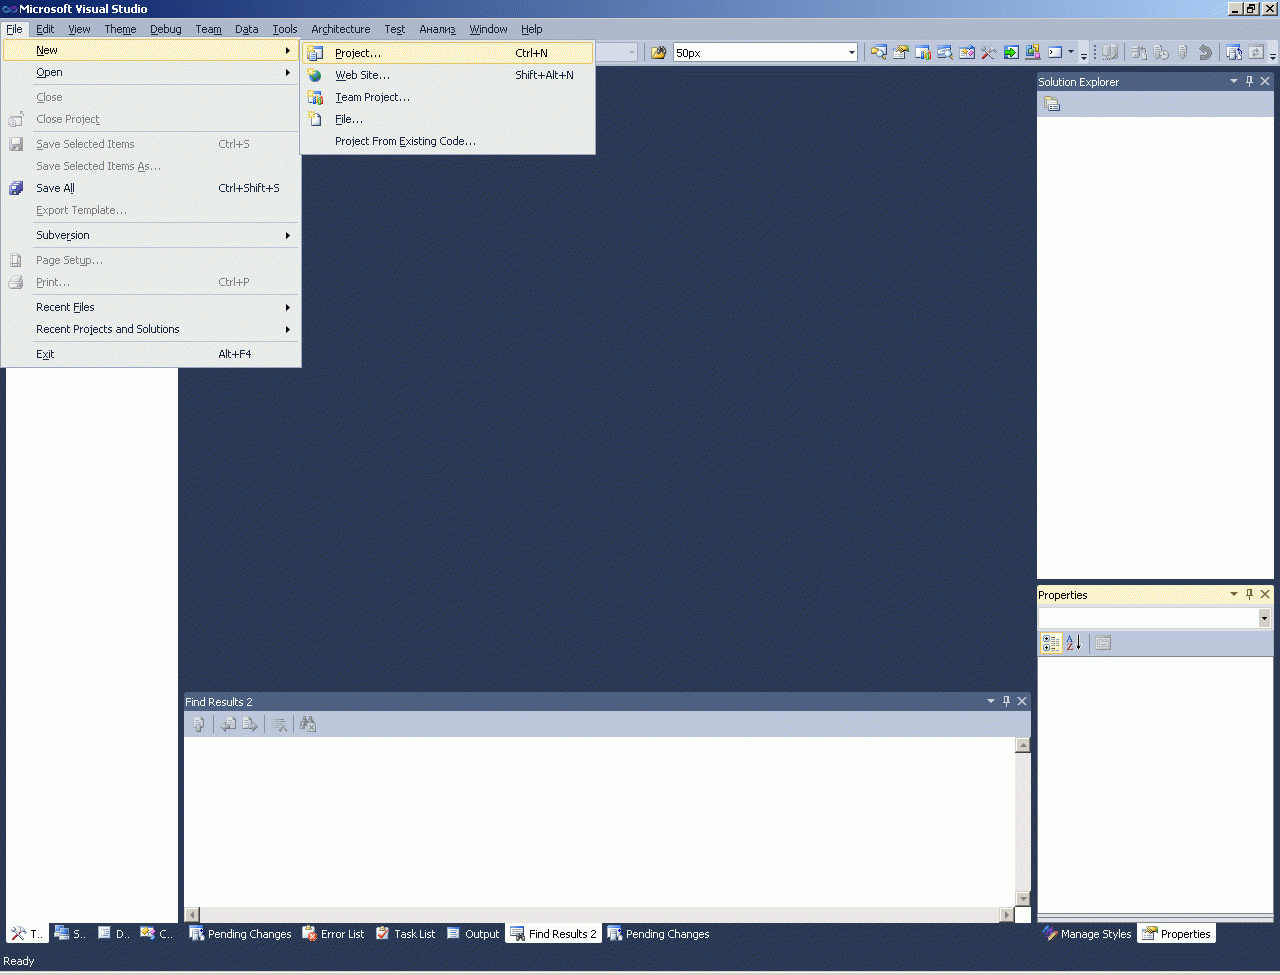Switch to the Task List tab

(x=406, y=934)
